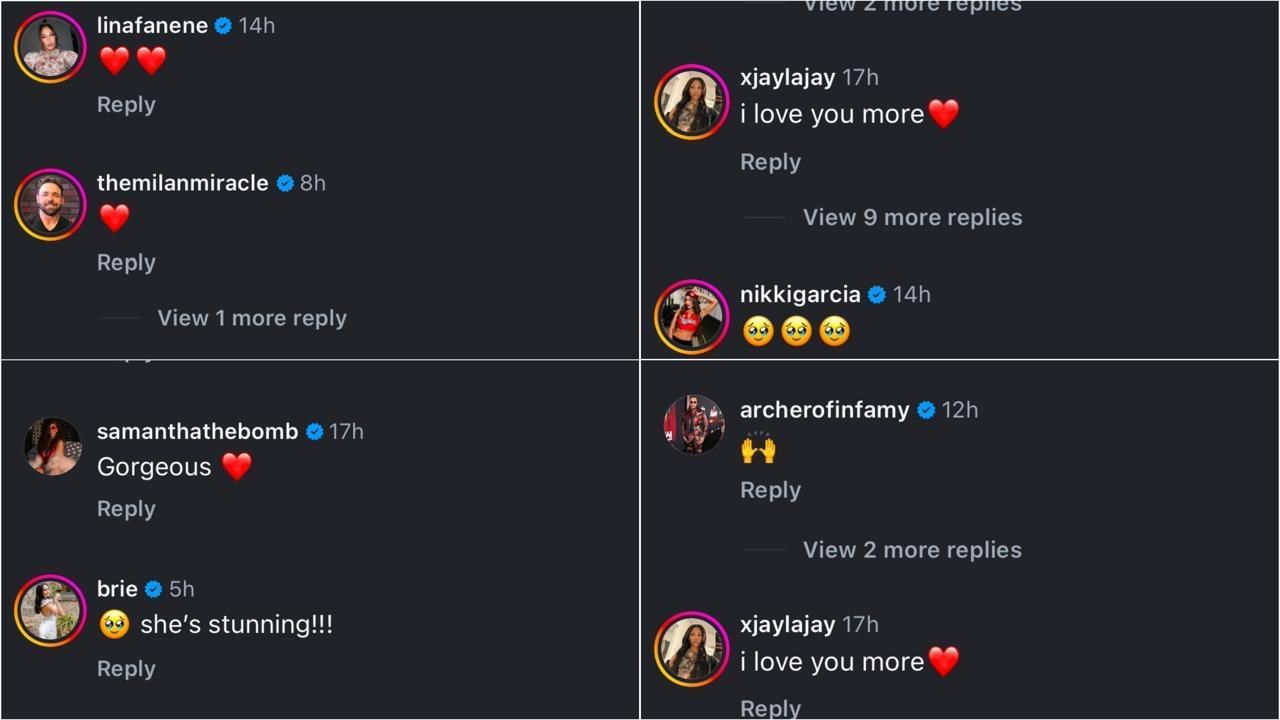Reply to samanthathebomb's "Gorgeous" comment
This screenshot has height=720, width=1280.
(126, 509)
